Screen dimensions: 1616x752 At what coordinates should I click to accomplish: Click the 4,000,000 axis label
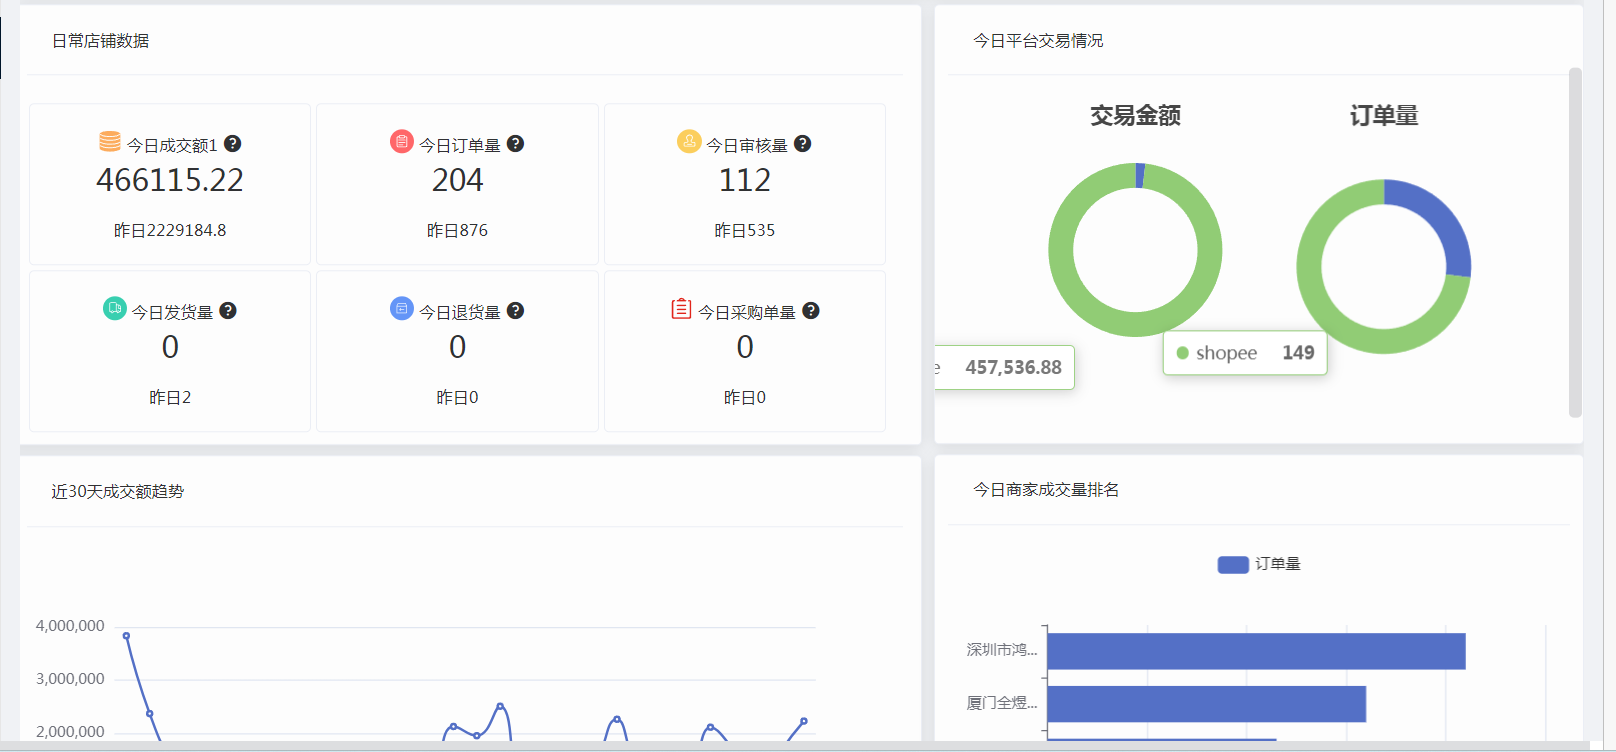70,626
